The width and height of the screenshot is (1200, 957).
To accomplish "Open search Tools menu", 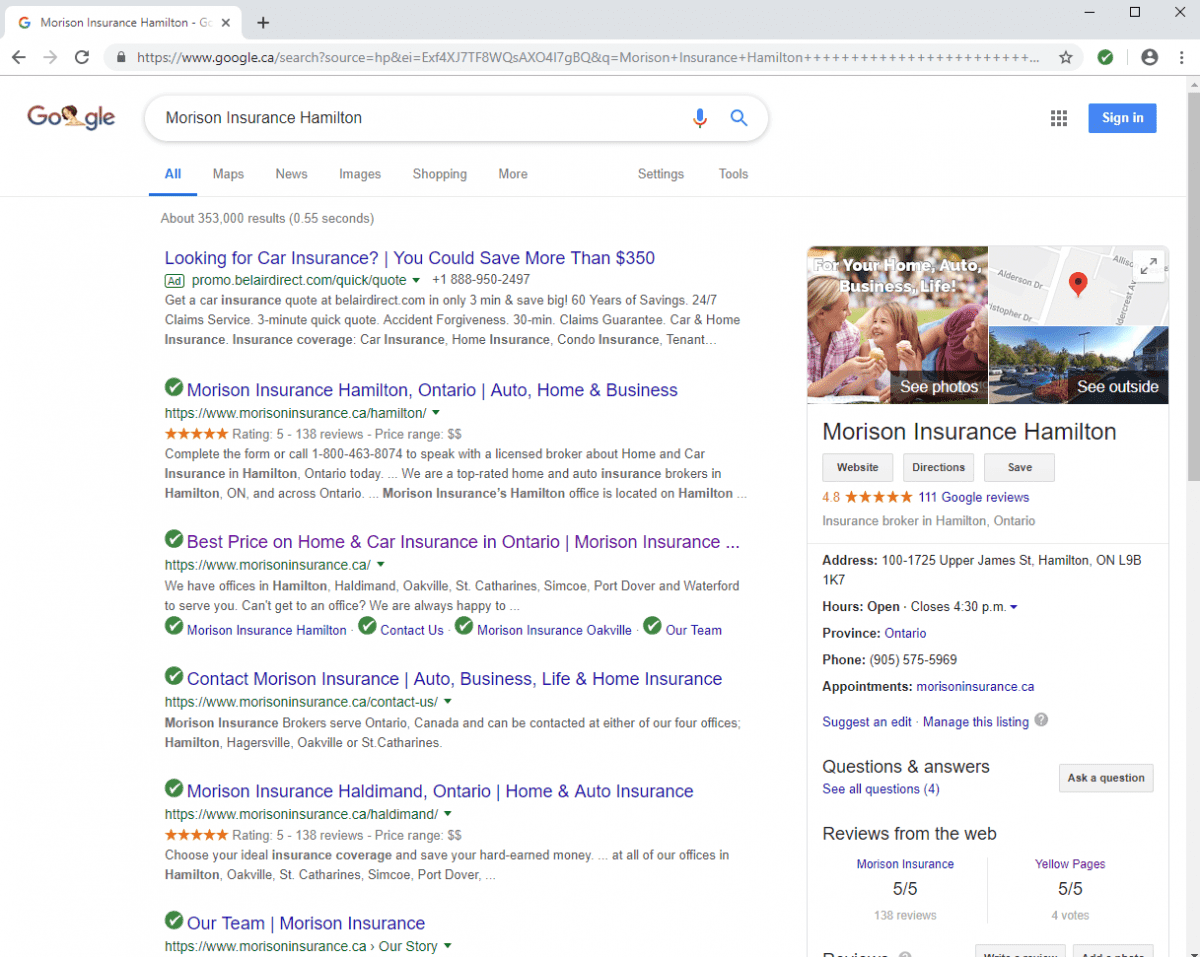I will [733, 174].
